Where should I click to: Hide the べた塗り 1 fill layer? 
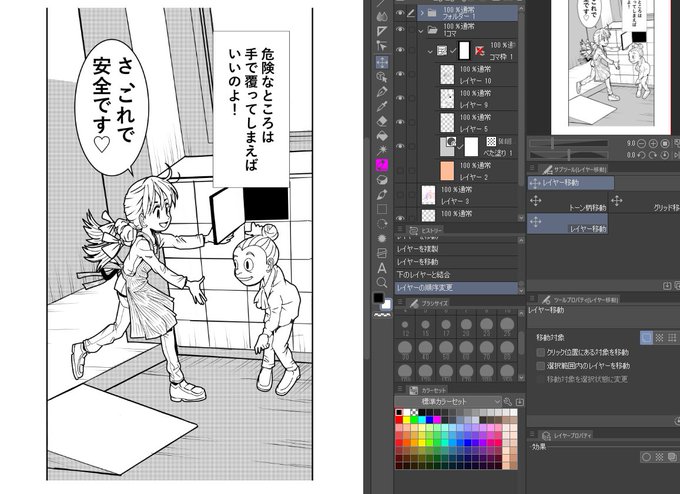(400, 146)
